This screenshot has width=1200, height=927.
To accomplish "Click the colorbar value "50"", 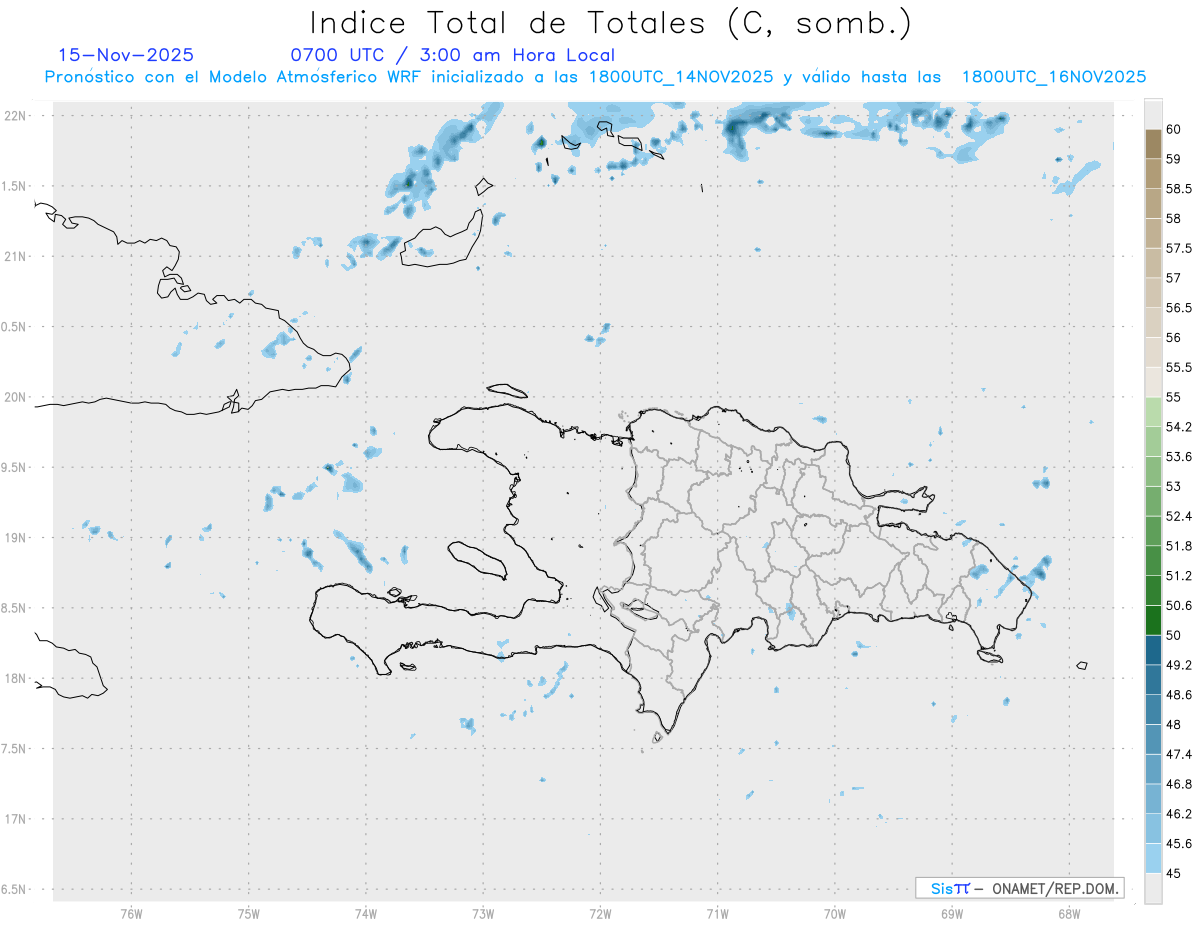I will [x=1174, y=635].
